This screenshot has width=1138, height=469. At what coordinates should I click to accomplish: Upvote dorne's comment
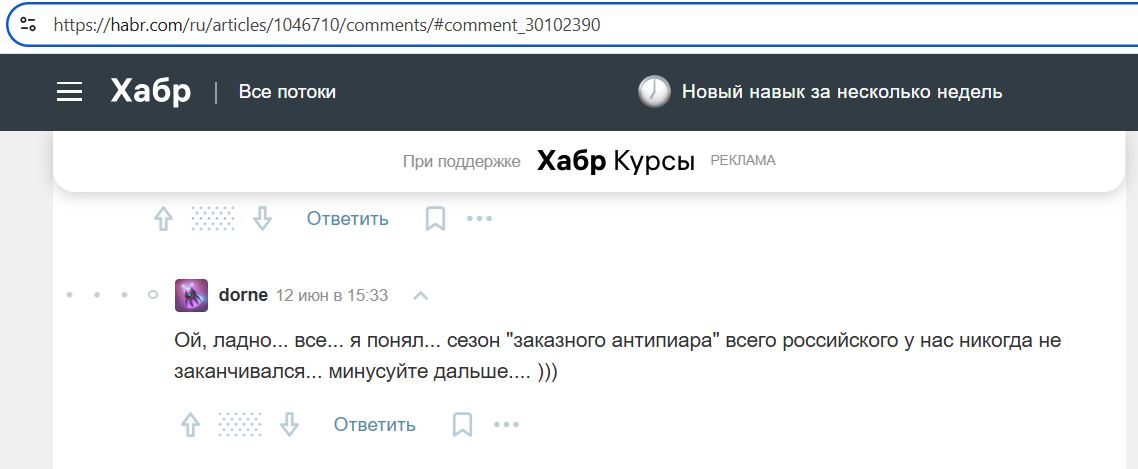[190, 425]
